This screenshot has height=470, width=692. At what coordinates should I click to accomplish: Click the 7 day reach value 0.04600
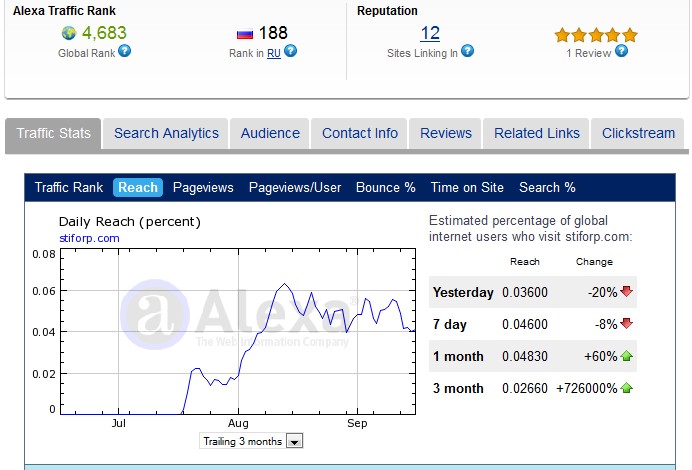[525, 324]
